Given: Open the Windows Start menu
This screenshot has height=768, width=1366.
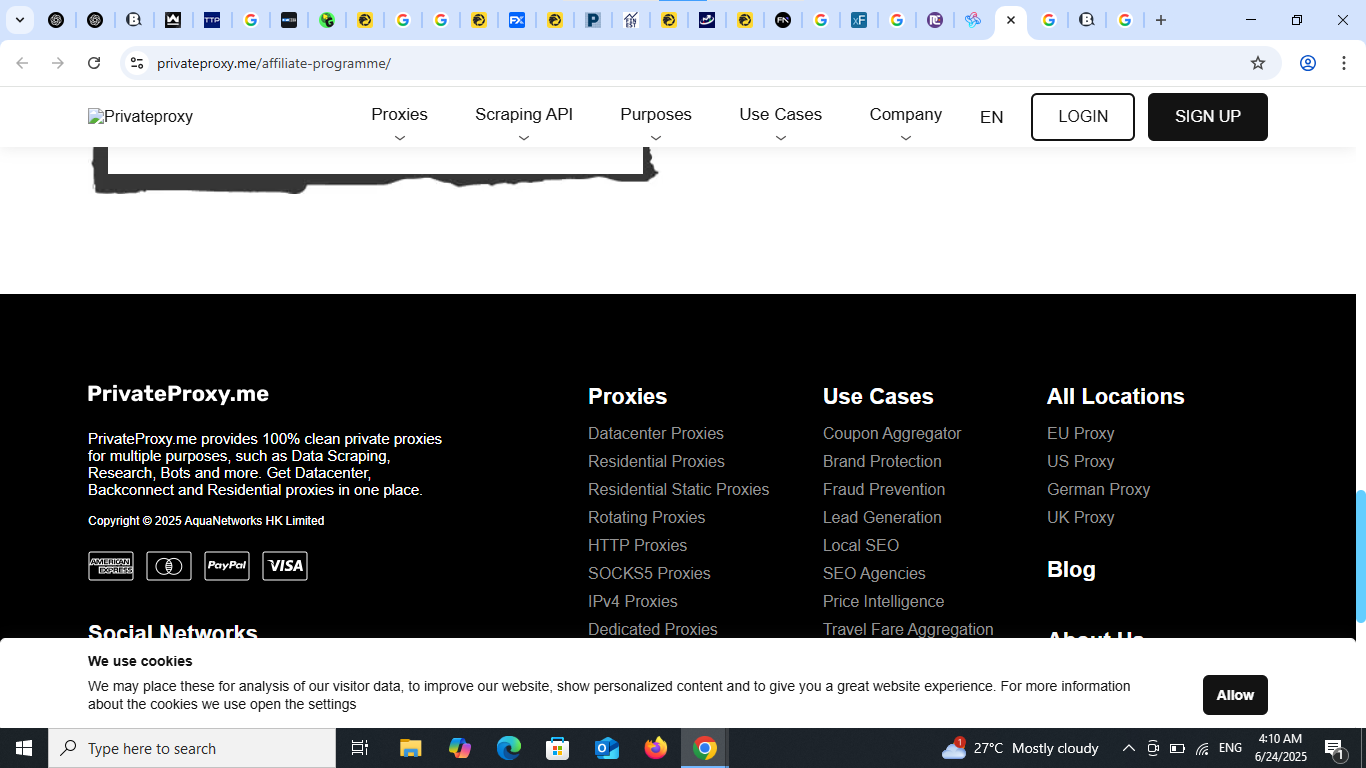Looking at the screenshot, I should [24, 748].
